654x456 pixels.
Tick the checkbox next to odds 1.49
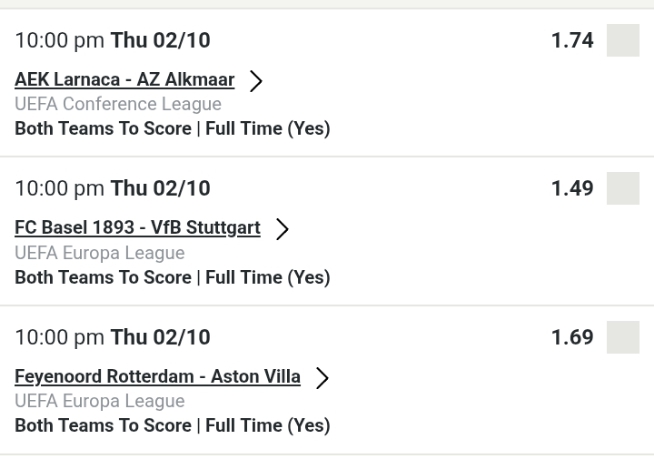pyautogui.click(x=623, y=189)
